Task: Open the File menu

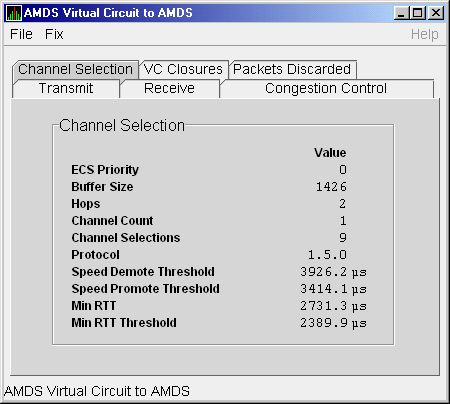Action: click(21, 34)
